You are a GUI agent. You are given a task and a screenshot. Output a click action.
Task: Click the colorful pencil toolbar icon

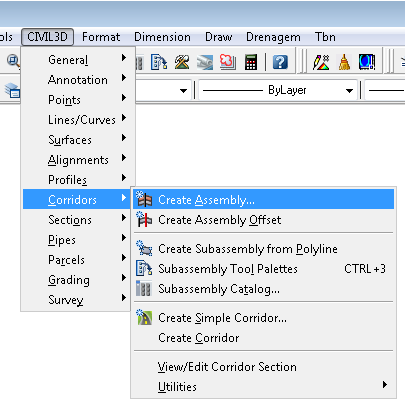pyautogui.click(x=321, y=62)
